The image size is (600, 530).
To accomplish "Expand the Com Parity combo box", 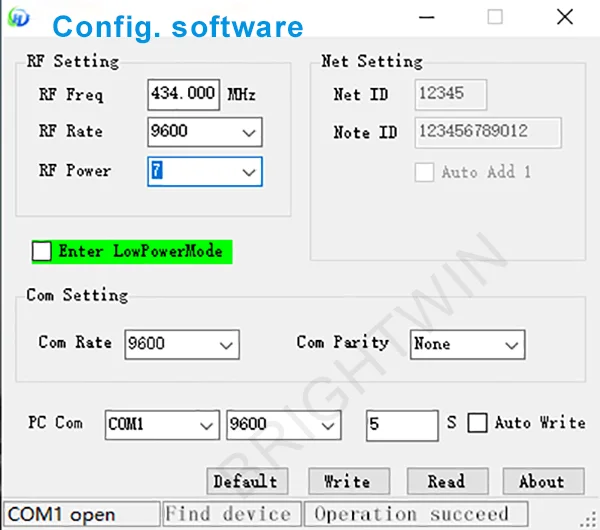I will tap(467, 344).
